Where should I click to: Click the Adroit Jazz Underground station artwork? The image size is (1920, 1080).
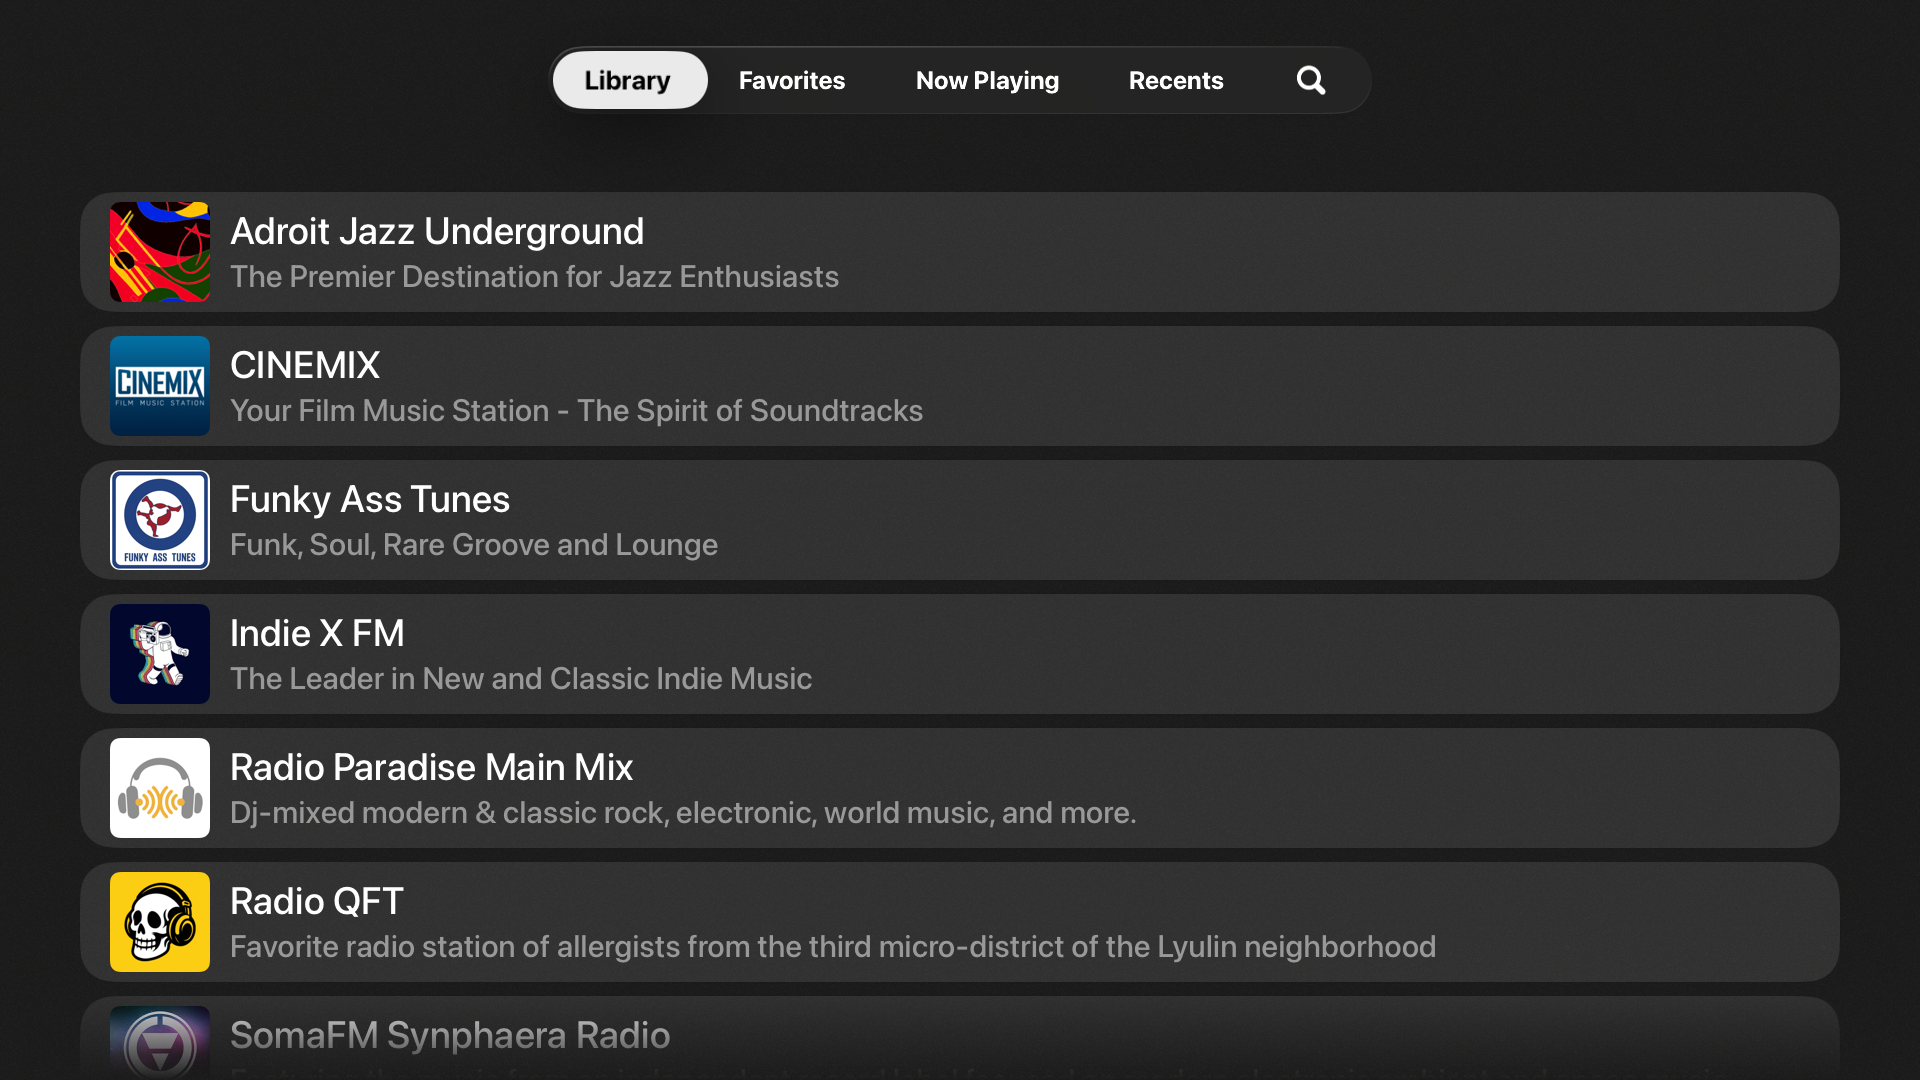(160, 252)
